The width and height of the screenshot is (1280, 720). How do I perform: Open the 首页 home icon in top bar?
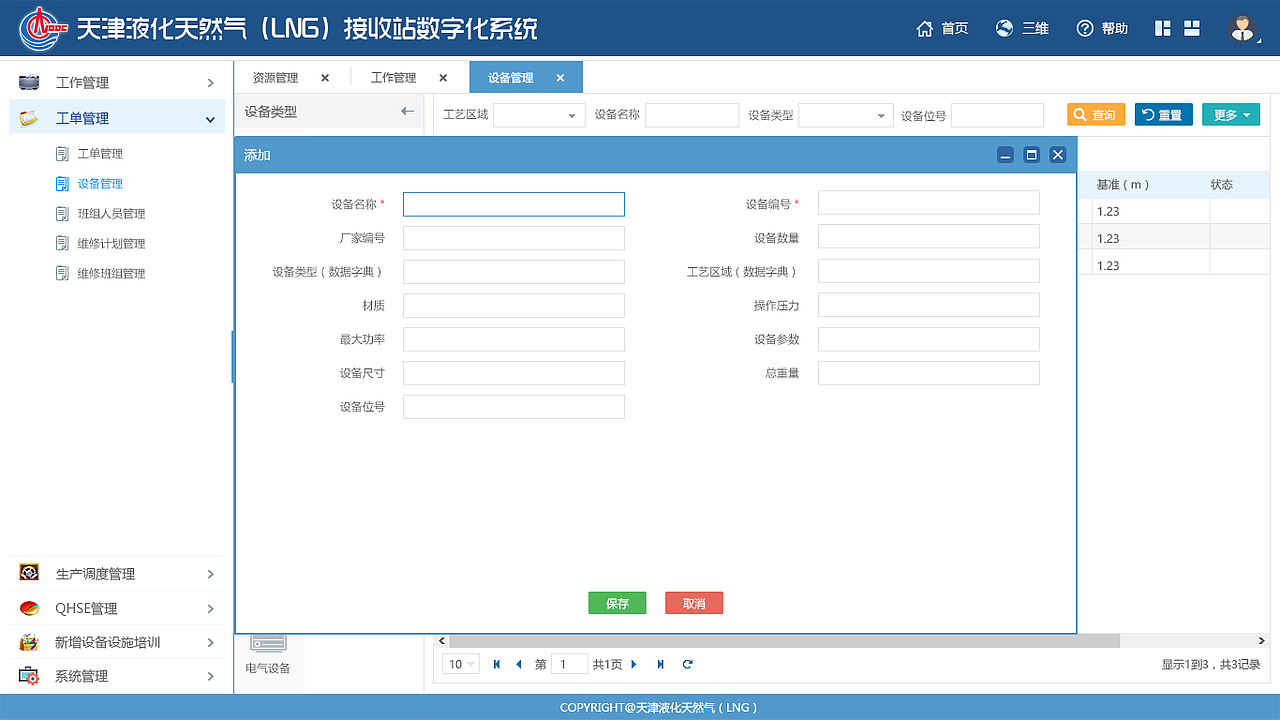[x=924, y=28]
